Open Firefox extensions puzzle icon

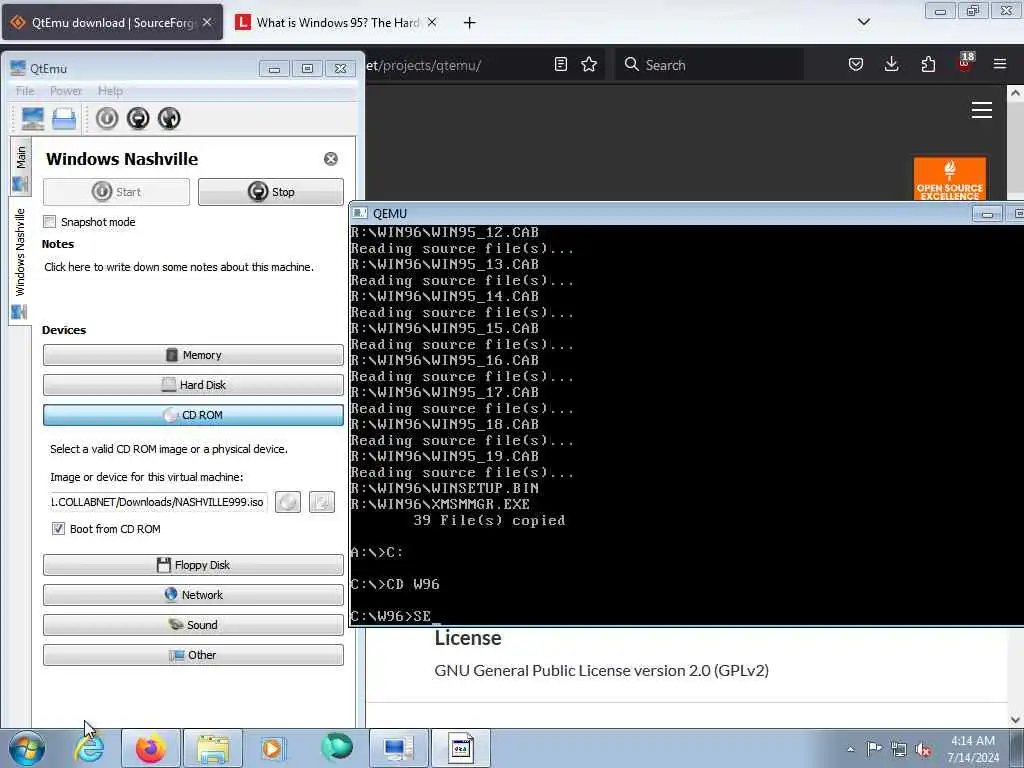point(928,65)
